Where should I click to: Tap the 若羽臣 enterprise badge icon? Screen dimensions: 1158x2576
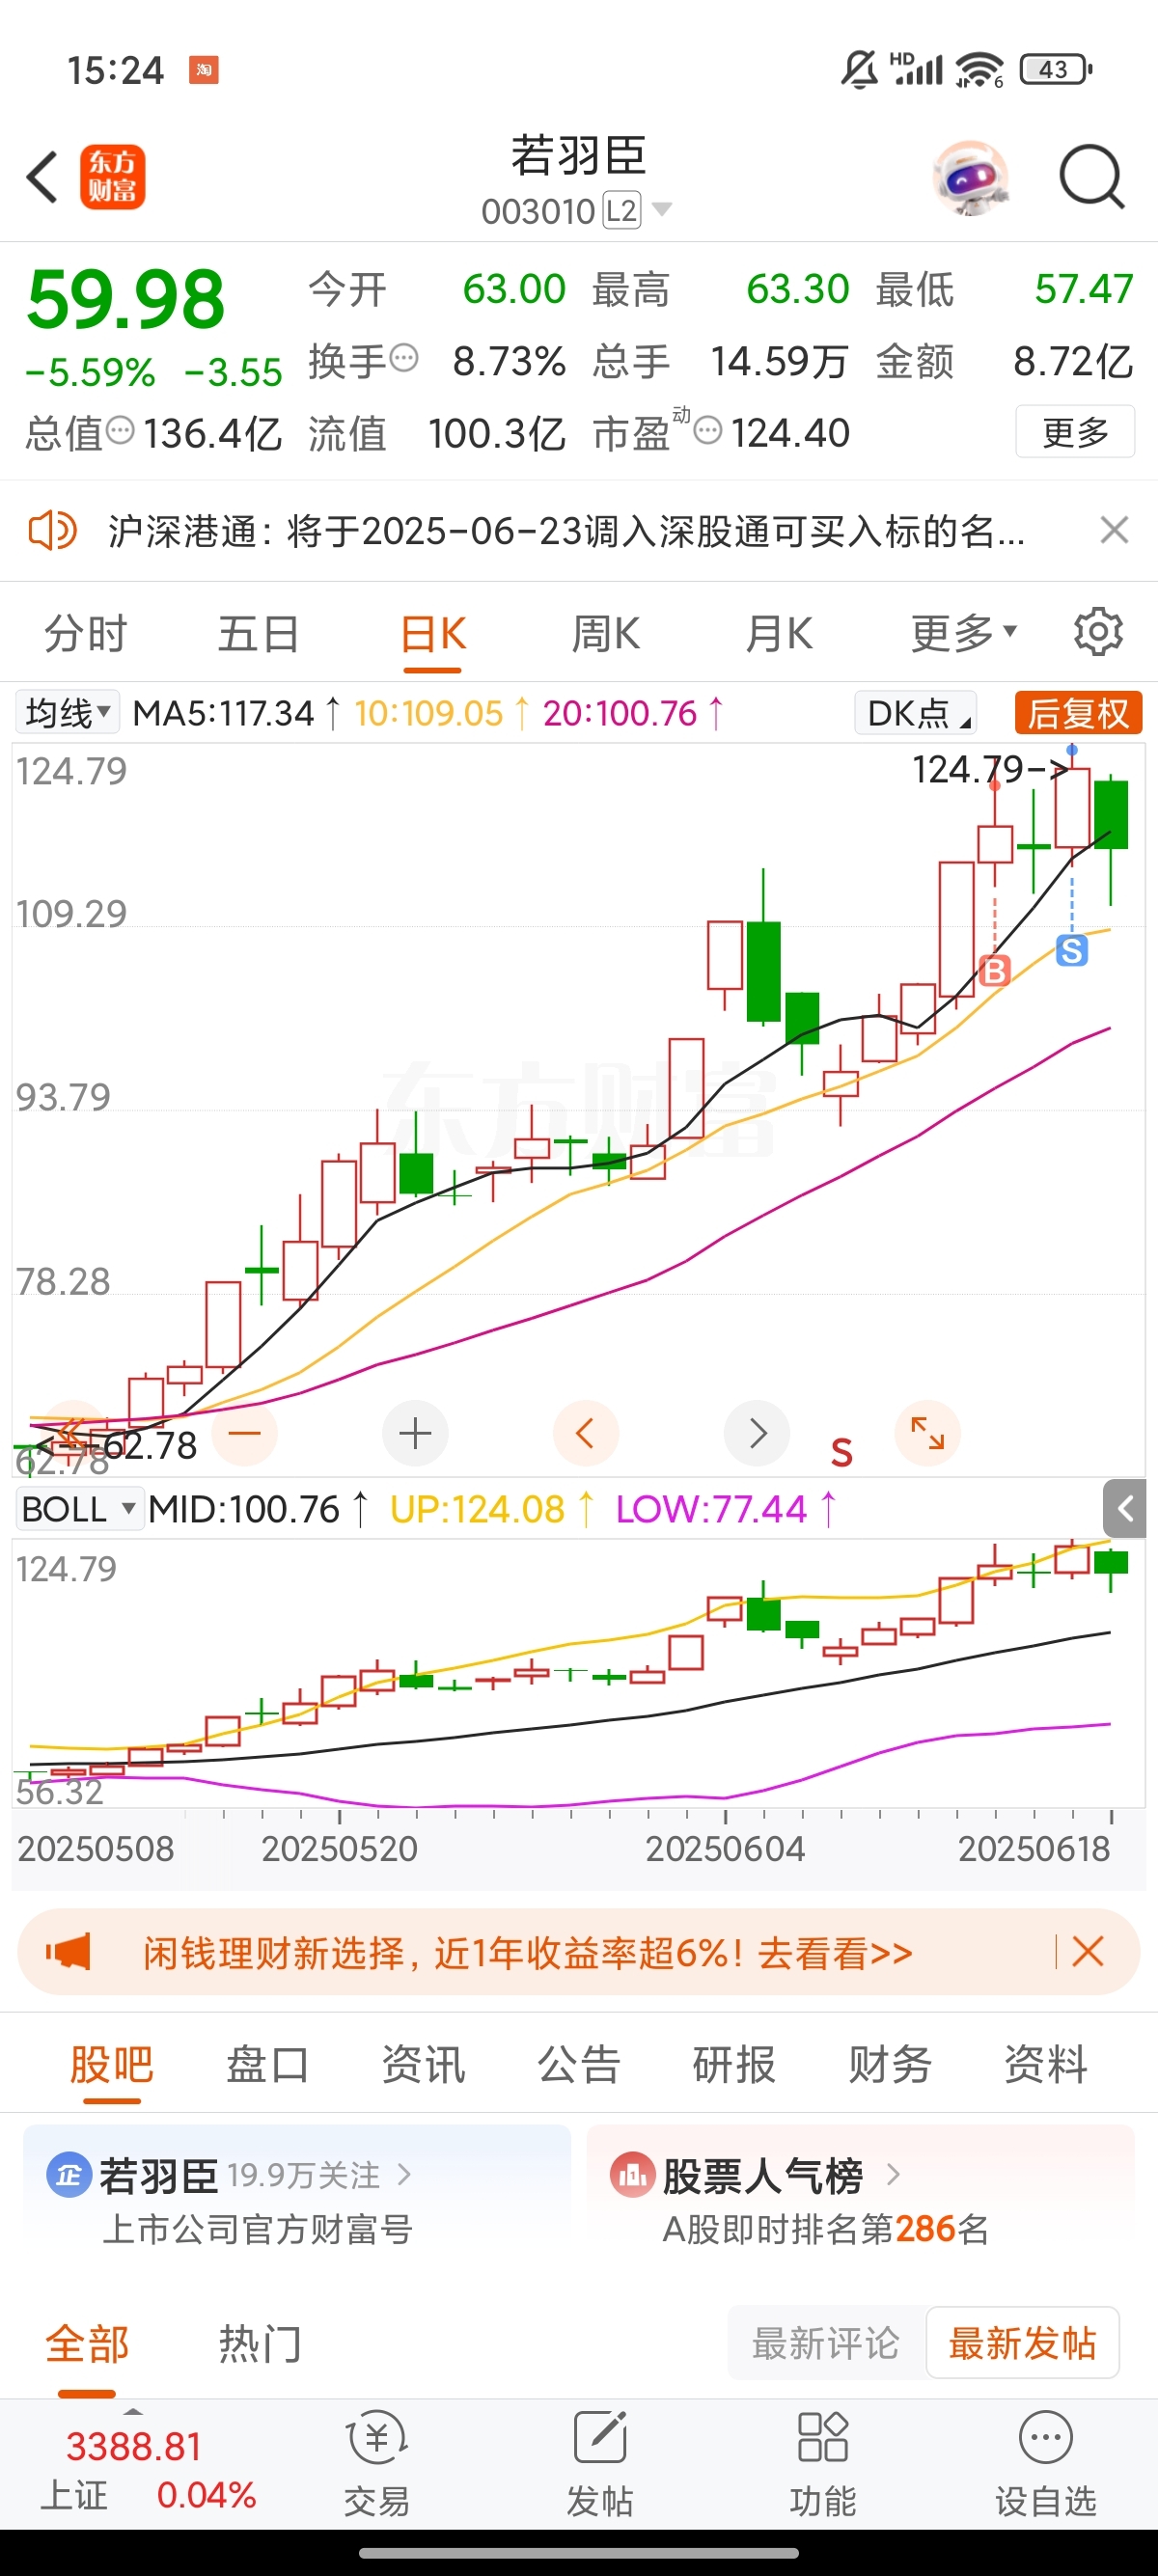click(69, 2174)
